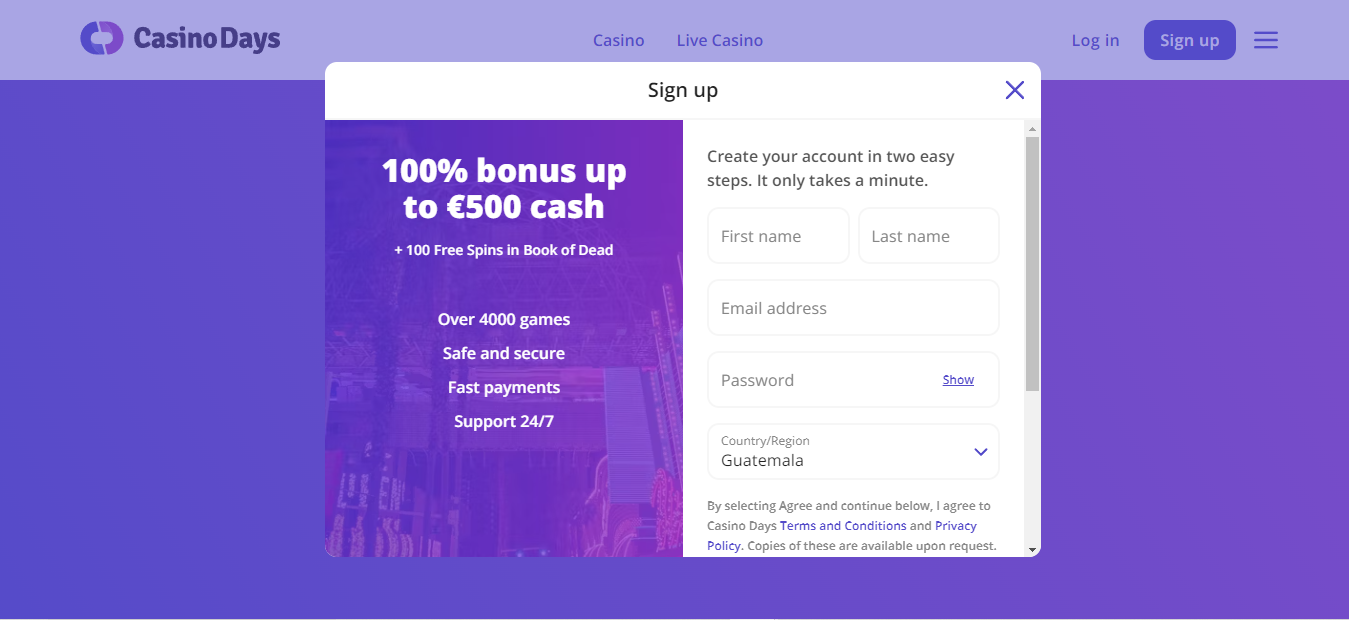
Task: Click the Casino Days logo icon
Action: (102, 38)
